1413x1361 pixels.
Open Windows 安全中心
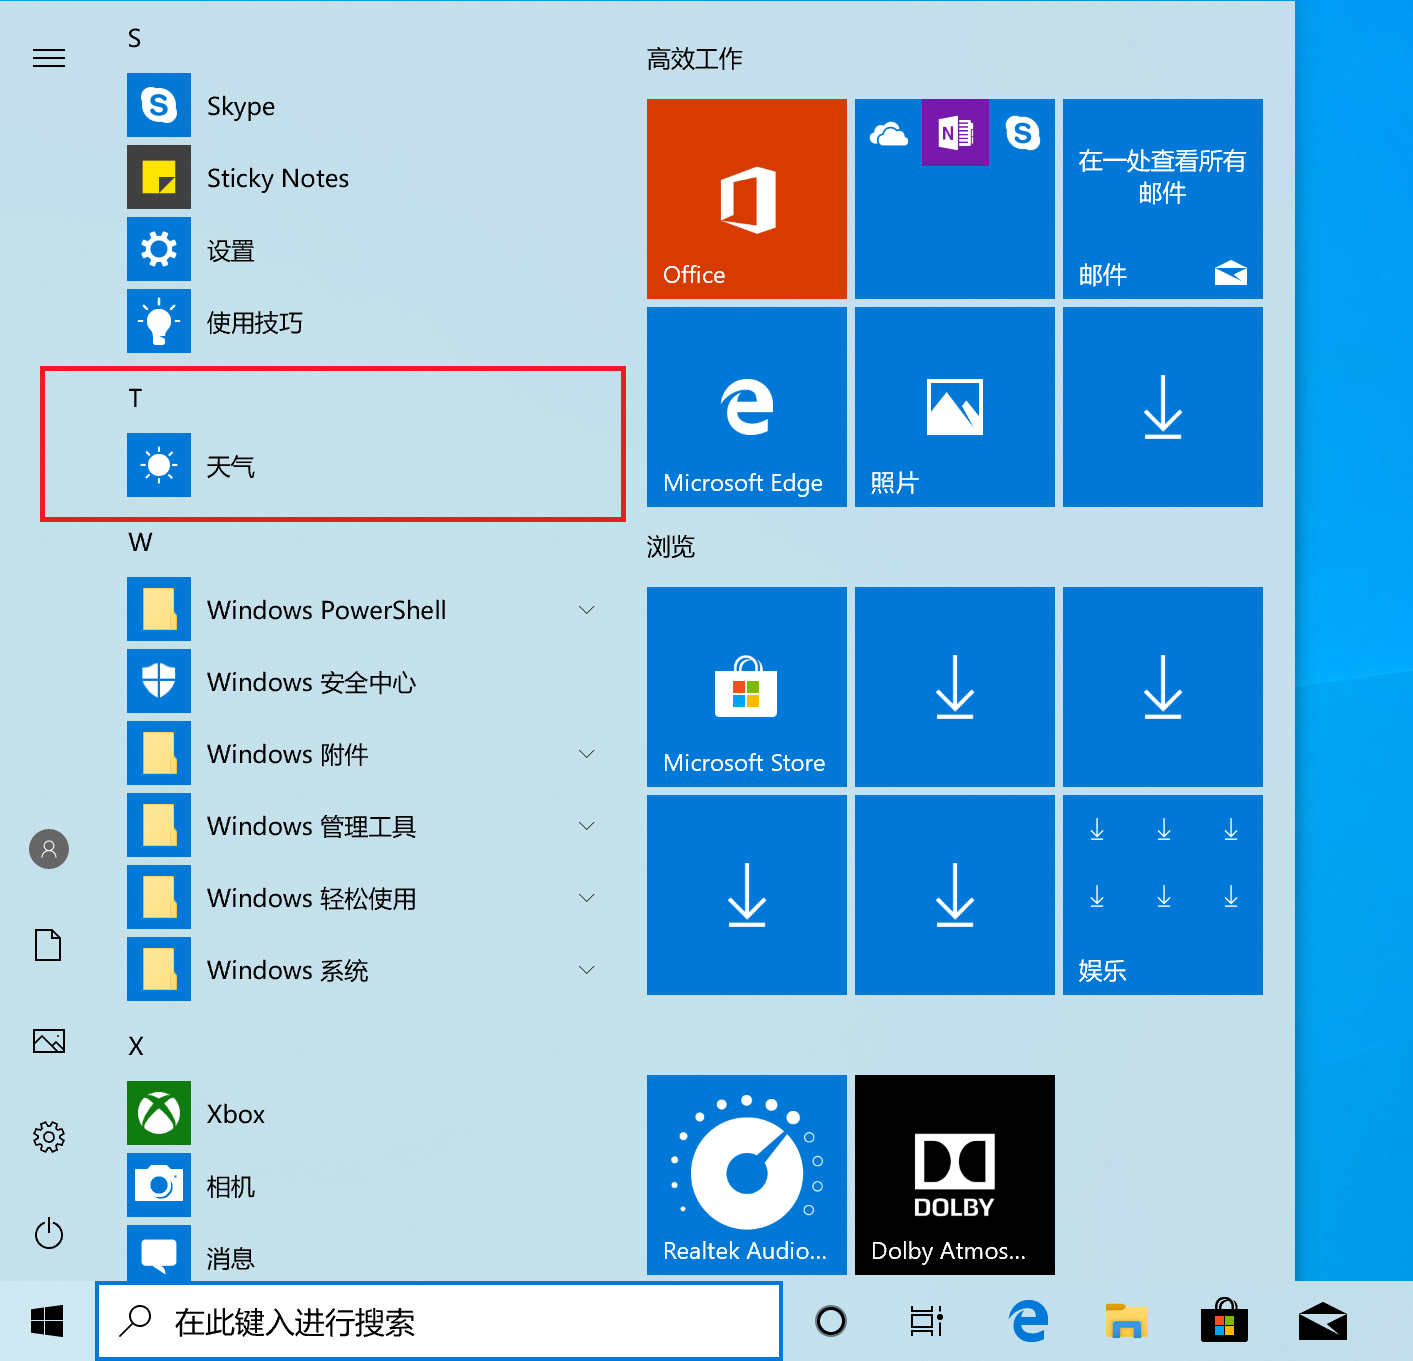pos(363,681)
